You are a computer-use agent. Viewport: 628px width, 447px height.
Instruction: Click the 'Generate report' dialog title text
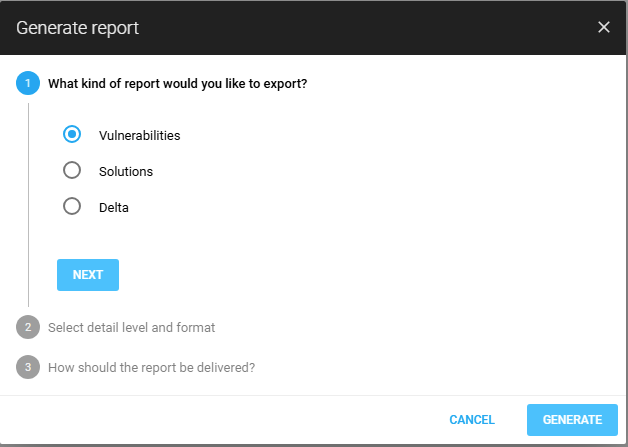click(77, 28)
